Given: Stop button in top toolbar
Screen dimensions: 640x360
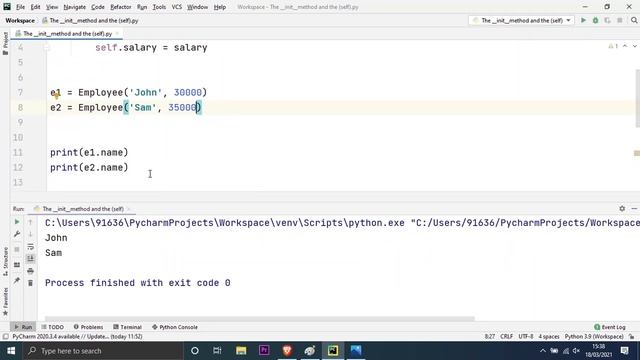Looking at the screenshot, I should tap(620, 20).
